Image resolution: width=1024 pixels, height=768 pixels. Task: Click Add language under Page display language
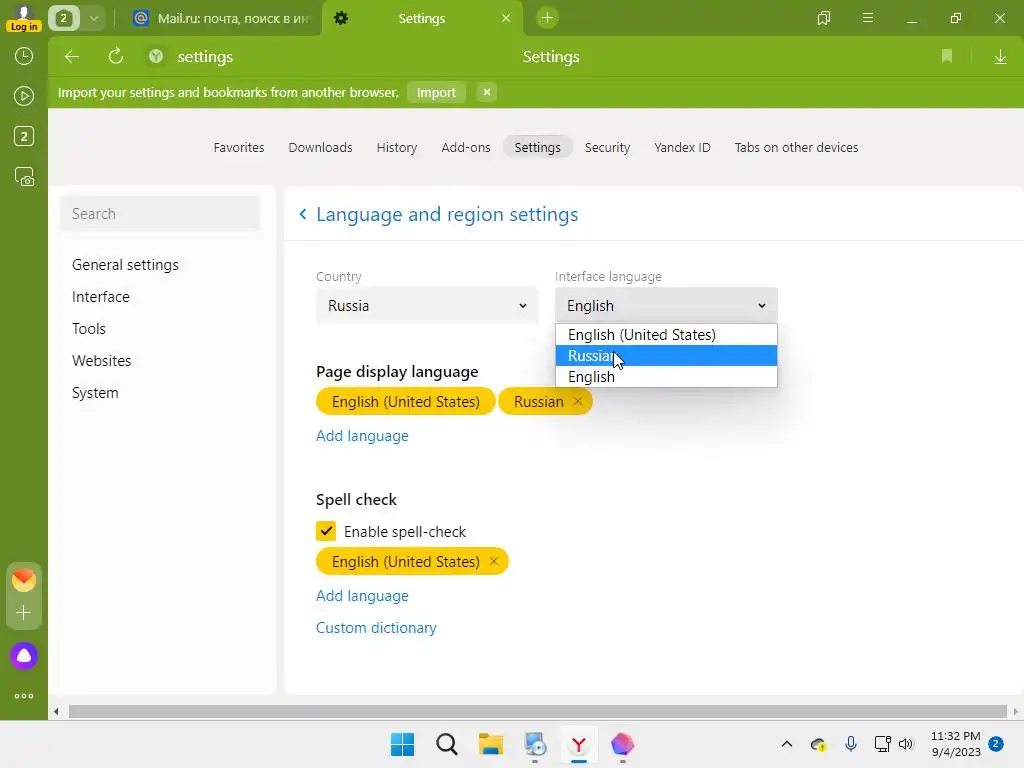pyautogui.click(x=362, y=436)
